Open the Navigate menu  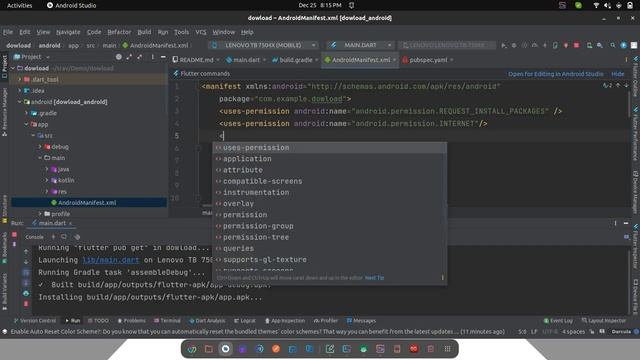click(68, 32)
